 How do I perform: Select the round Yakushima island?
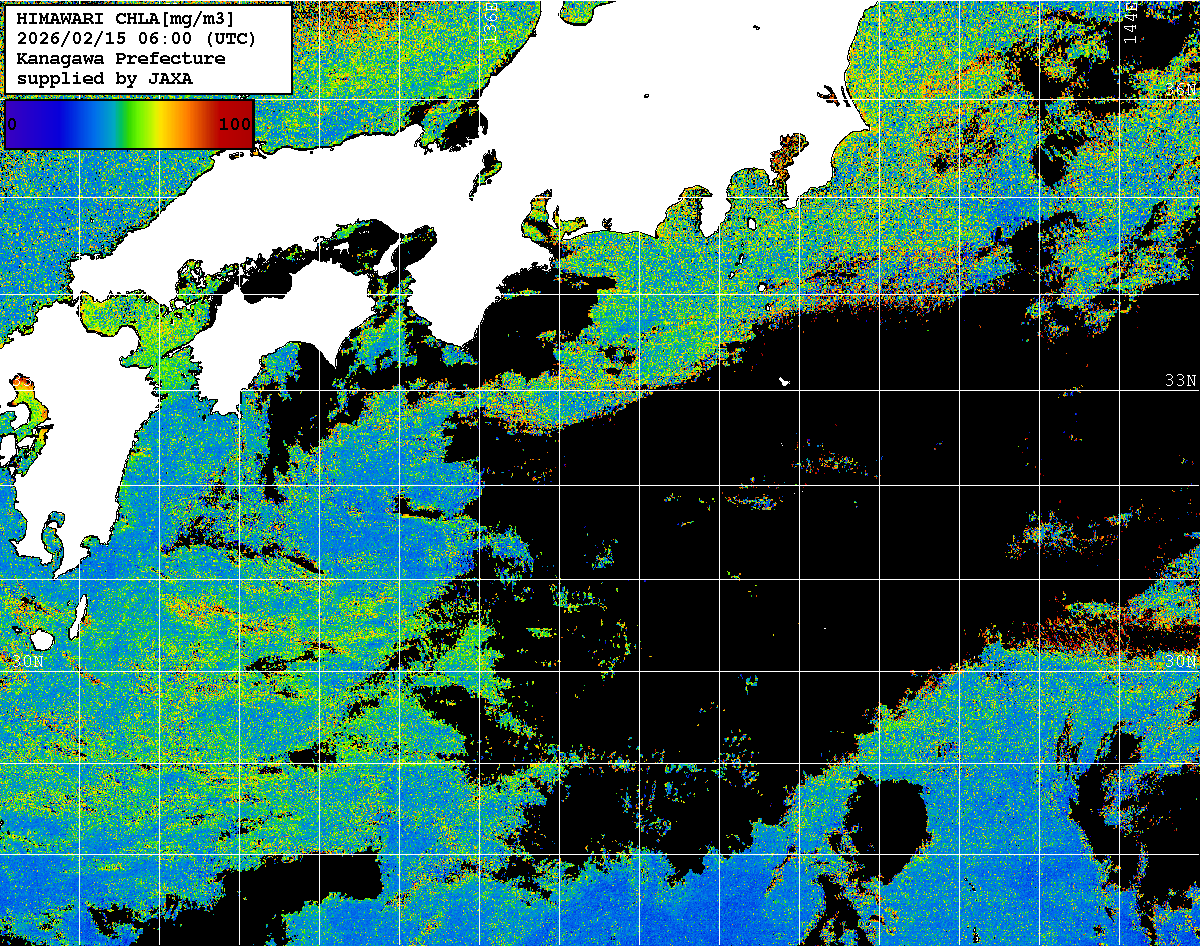pos(41,638)
